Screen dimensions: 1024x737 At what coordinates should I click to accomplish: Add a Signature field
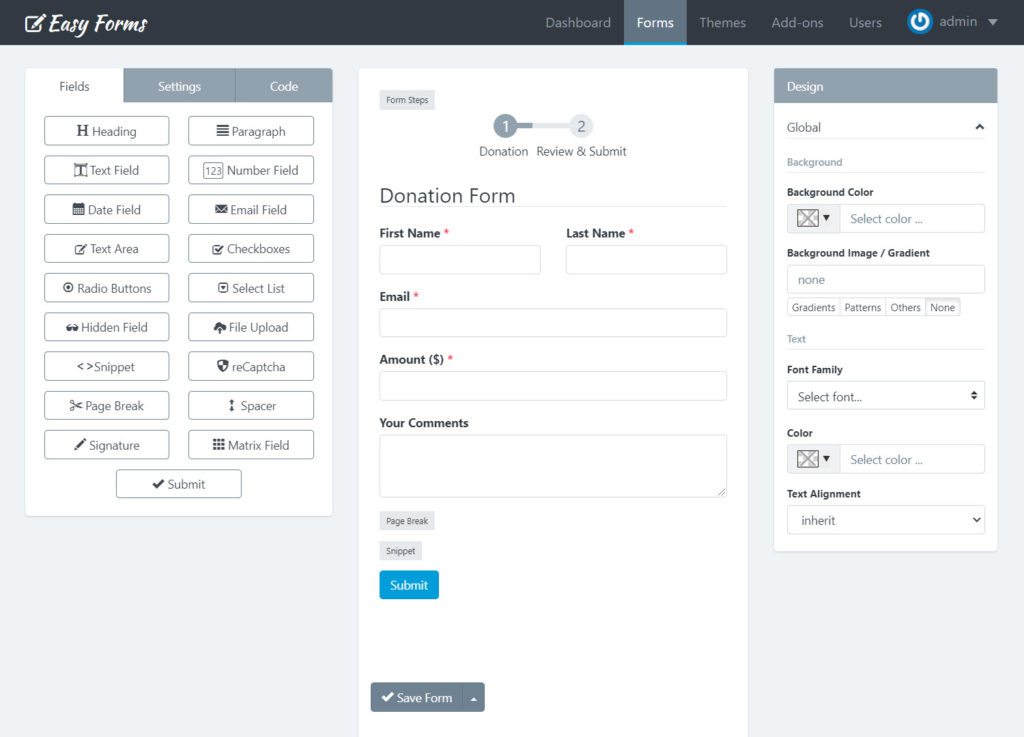tap(107, 445)
